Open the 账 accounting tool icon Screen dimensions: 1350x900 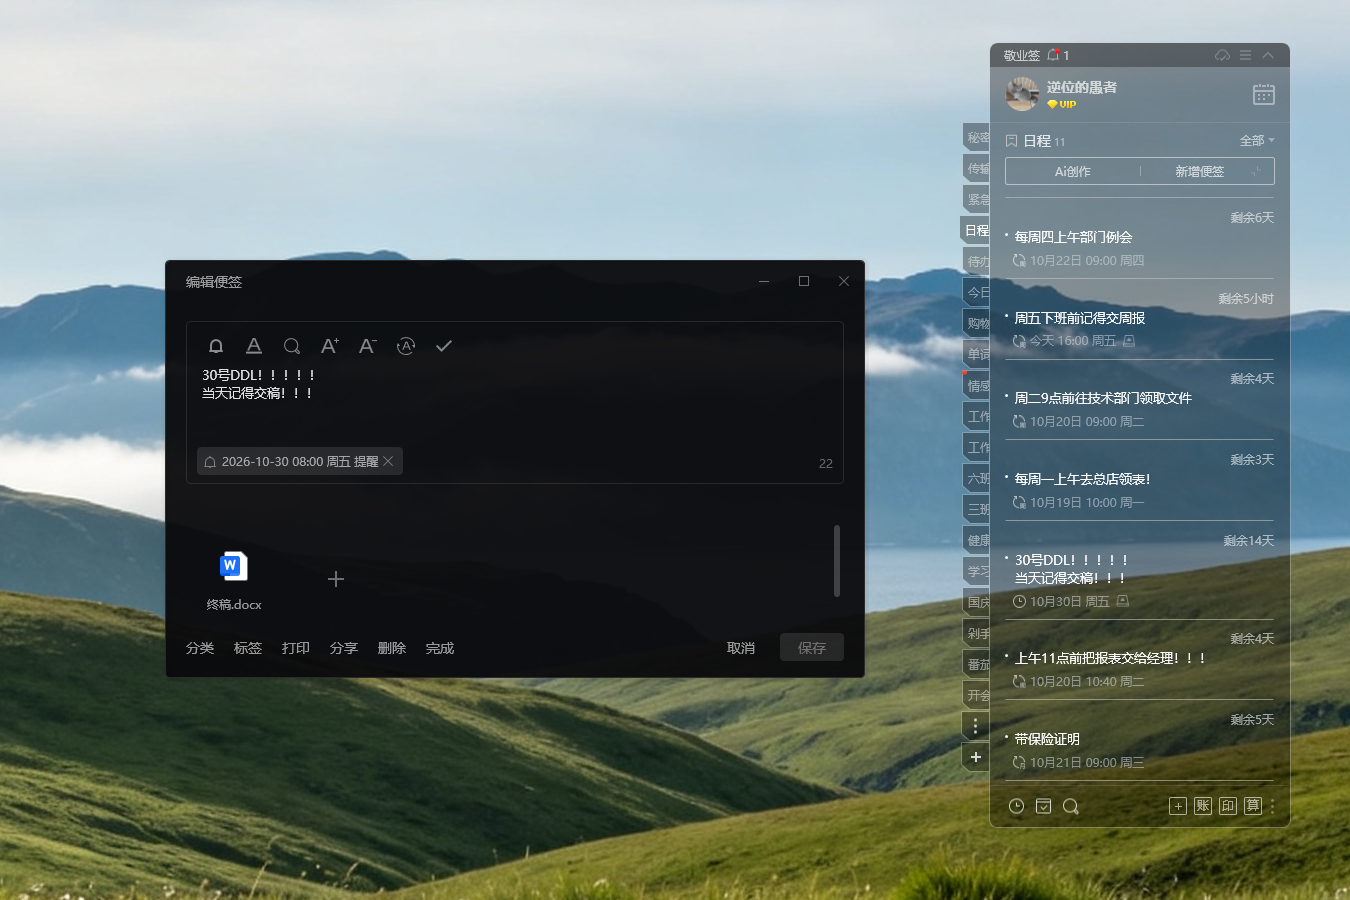tap(1203, 806)
